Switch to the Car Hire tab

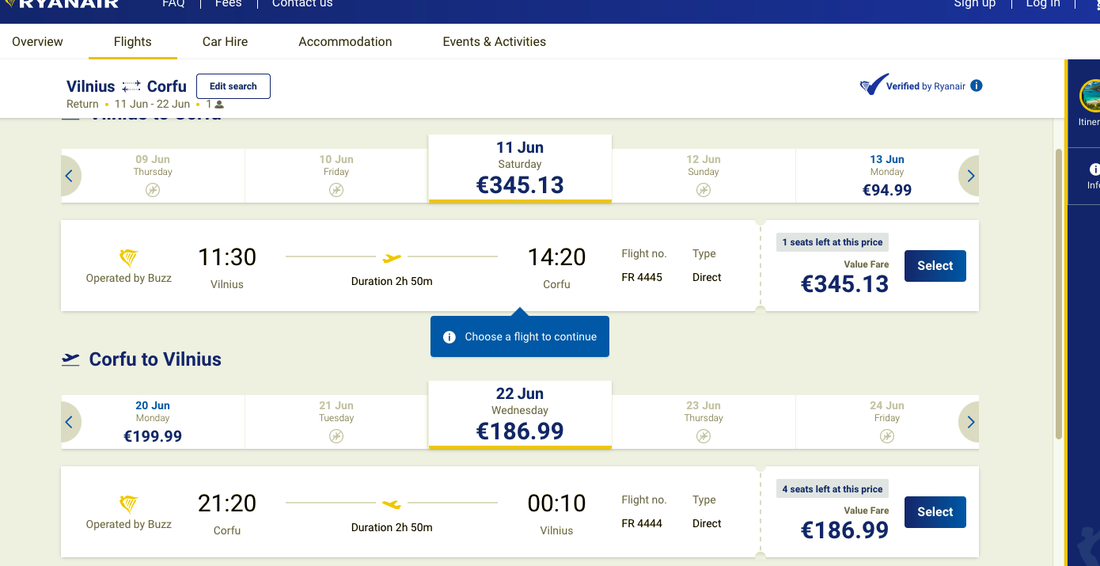pyautogui.click(x=225, y=42)
